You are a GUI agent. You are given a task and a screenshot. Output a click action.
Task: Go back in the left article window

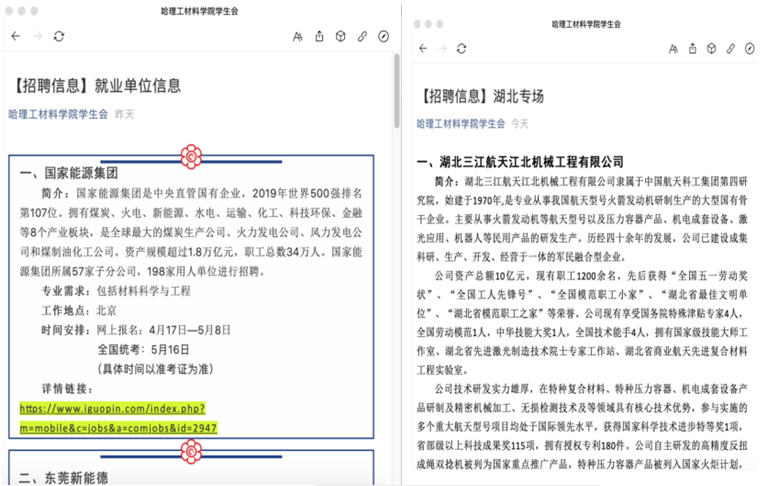click(15, 36)
